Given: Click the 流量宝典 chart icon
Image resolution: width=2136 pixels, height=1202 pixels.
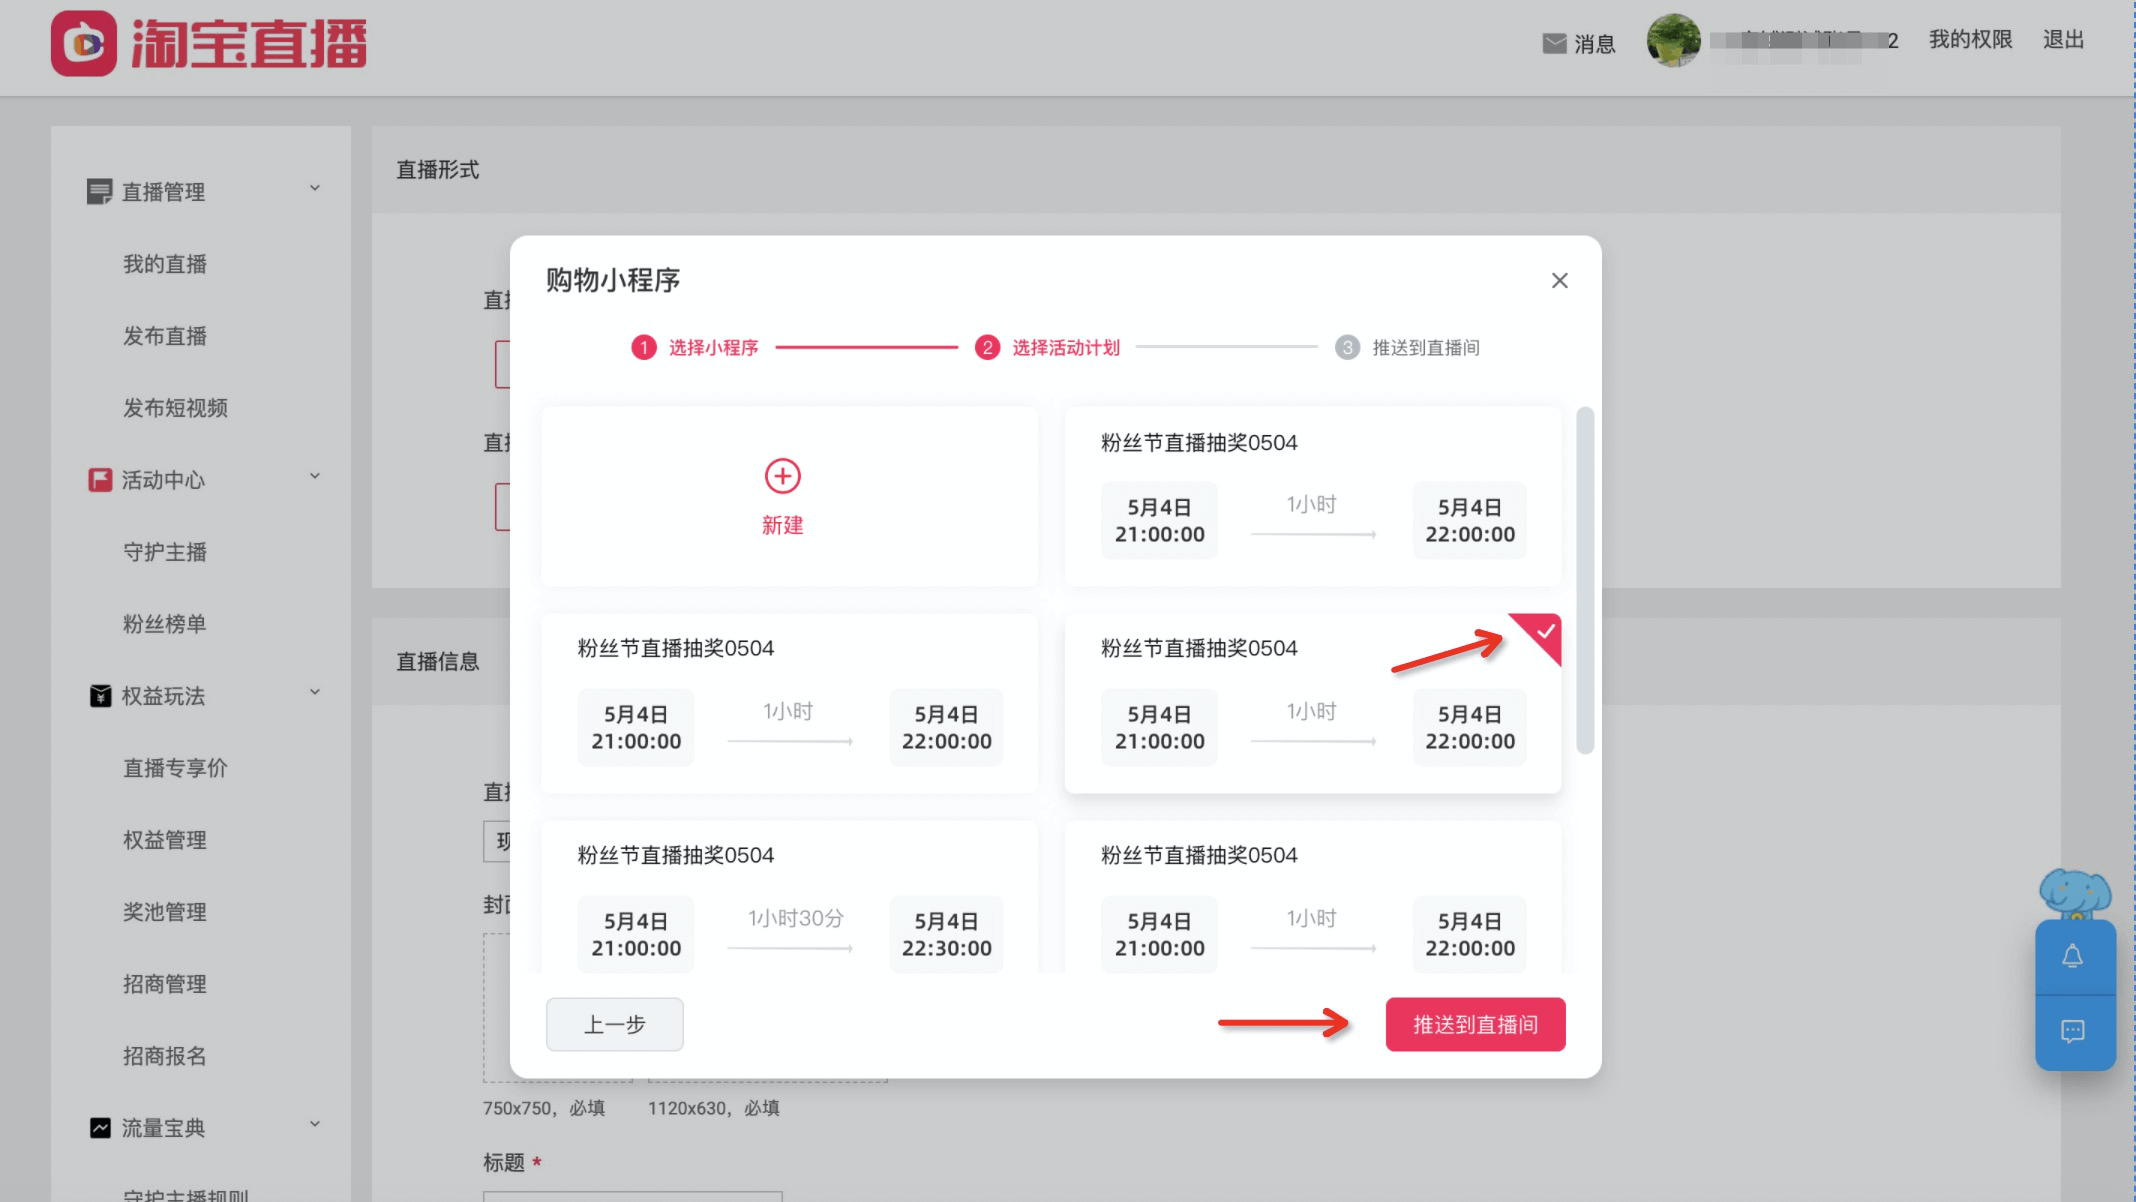Looking at the screenshot, I should coord(100,1128).
